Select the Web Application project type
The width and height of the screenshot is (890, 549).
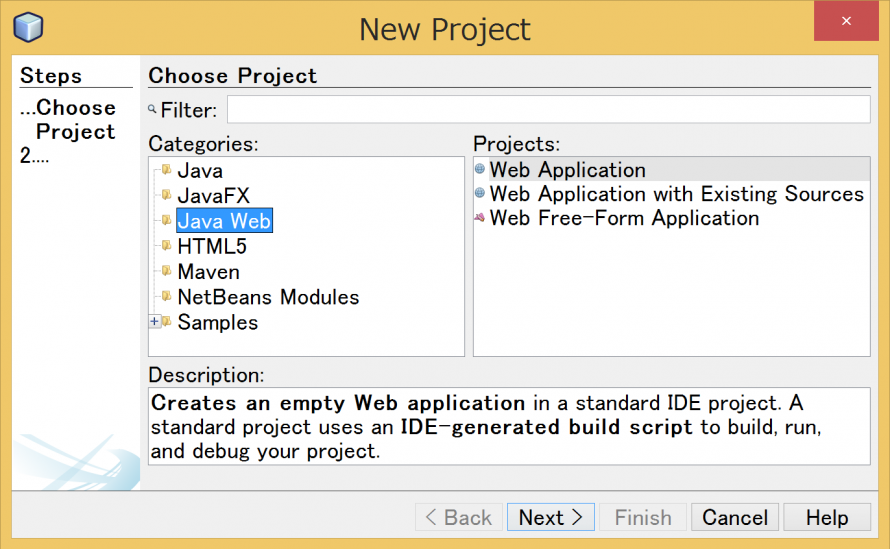(567, 170)
